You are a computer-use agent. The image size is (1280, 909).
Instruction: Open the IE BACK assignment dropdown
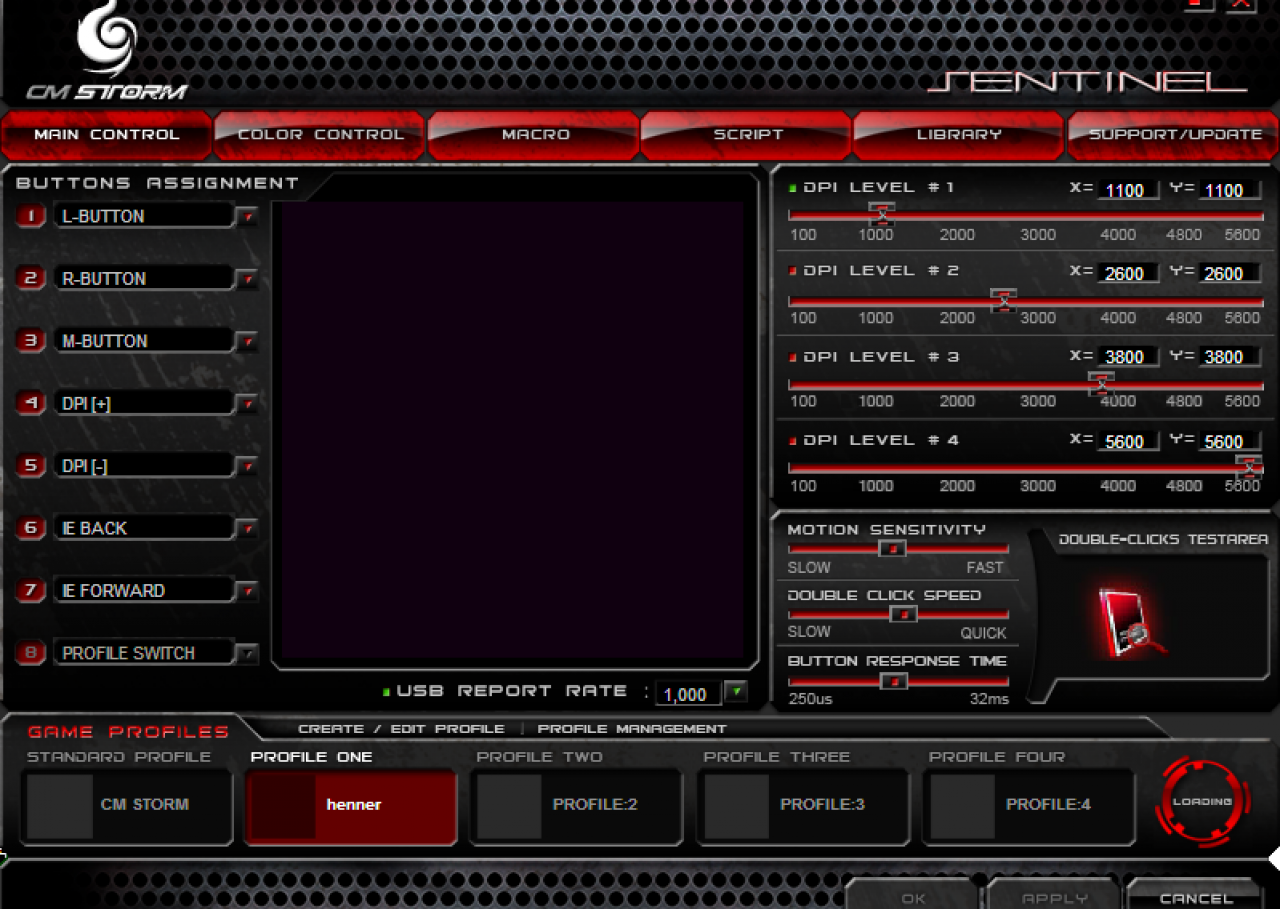tap(247, 528)
